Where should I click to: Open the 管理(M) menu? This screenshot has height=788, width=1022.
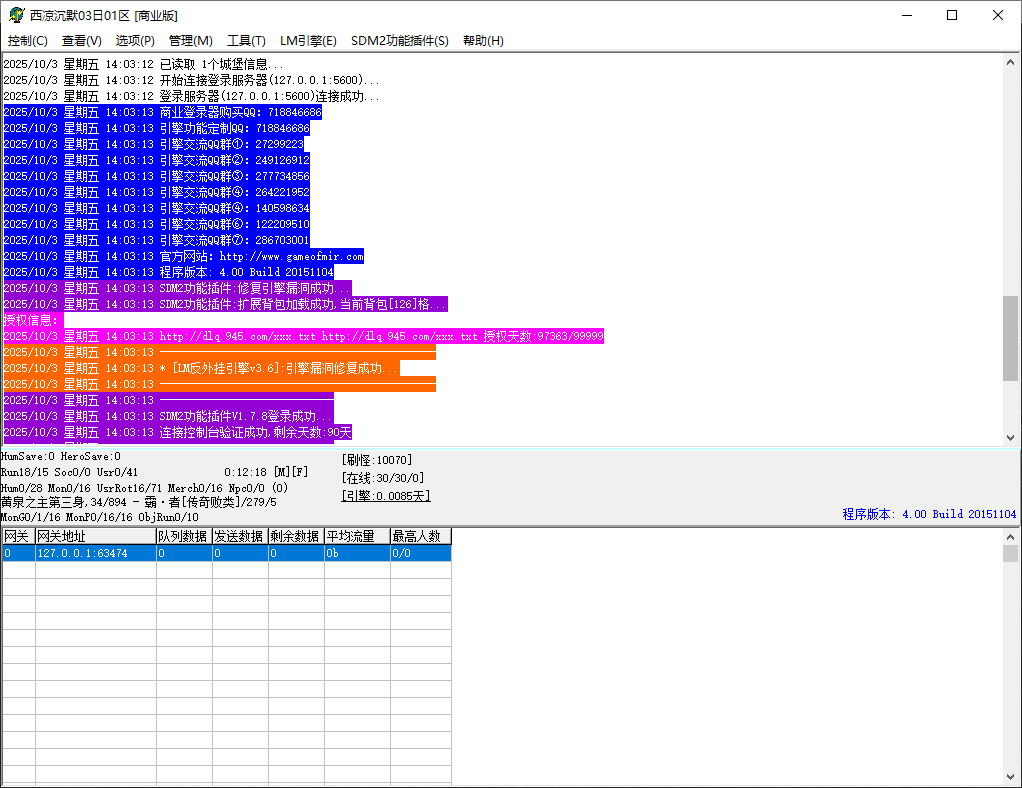pos(190,41)
